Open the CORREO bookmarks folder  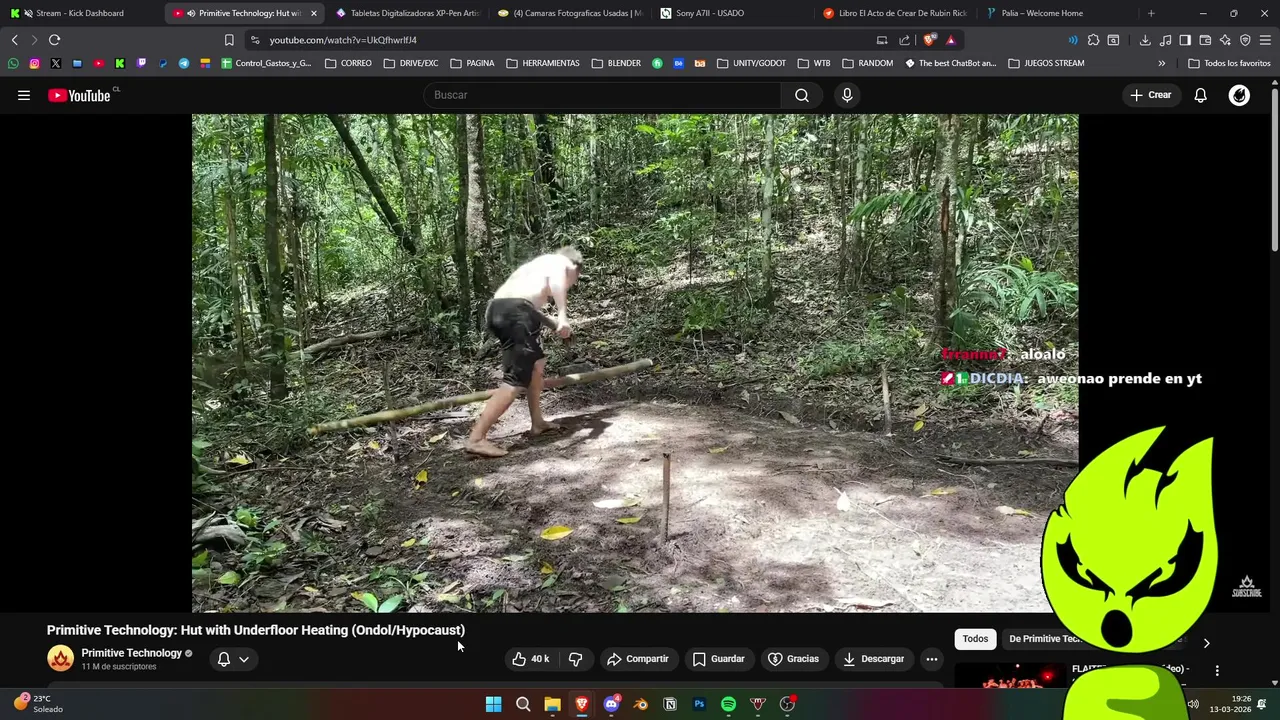pos(348,63)
